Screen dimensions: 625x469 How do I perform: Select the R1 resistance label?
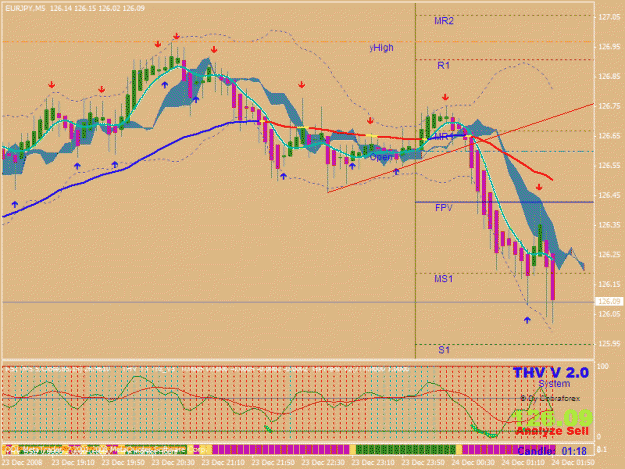click(443, 65)
